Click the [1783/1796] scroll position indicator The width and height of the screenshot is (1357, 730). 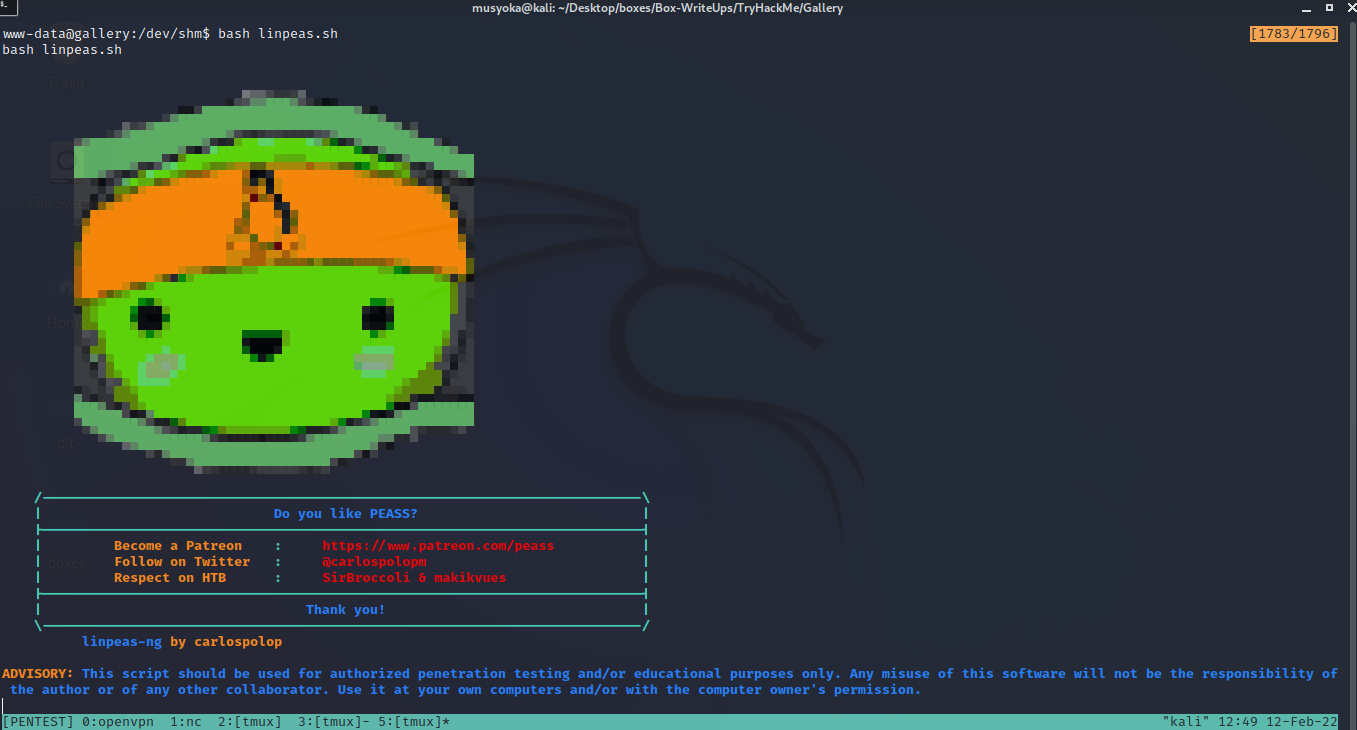[1294, 34]
